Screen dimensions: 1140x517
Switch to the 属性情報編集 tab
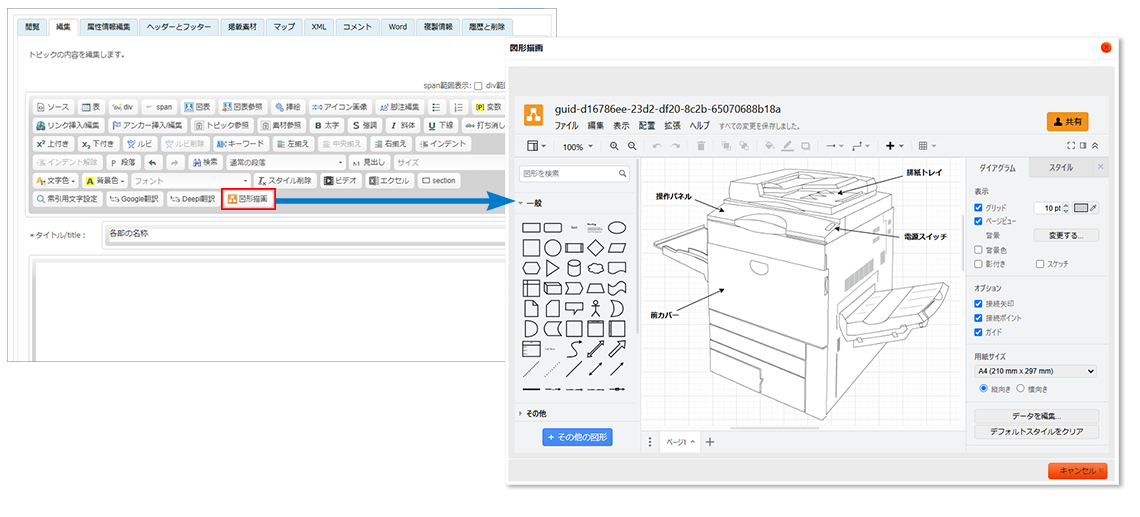click(108, 27)
